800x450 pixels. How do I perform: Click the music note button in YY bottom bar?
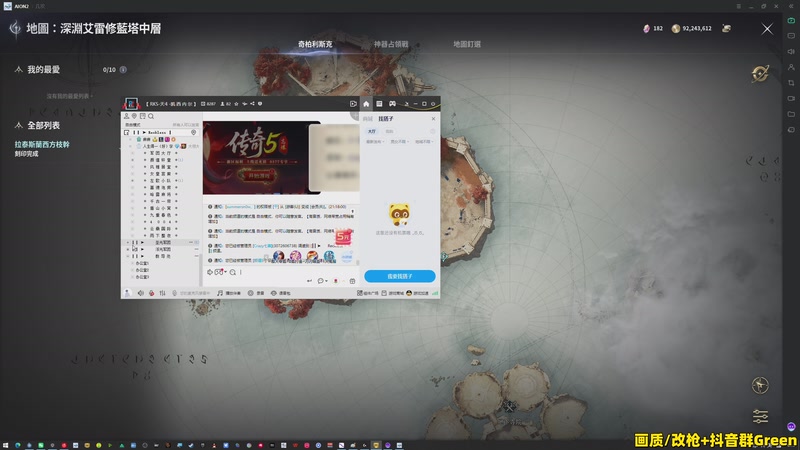229,293
